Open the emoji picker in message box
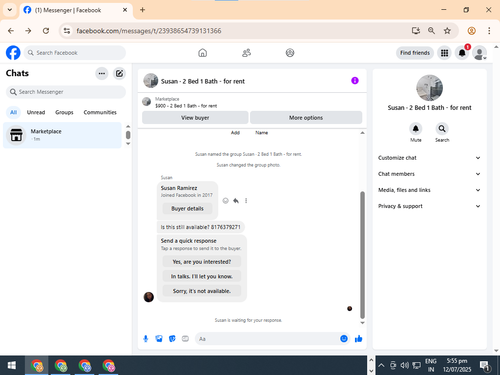500x375 pixels. [x=344, y=339]
